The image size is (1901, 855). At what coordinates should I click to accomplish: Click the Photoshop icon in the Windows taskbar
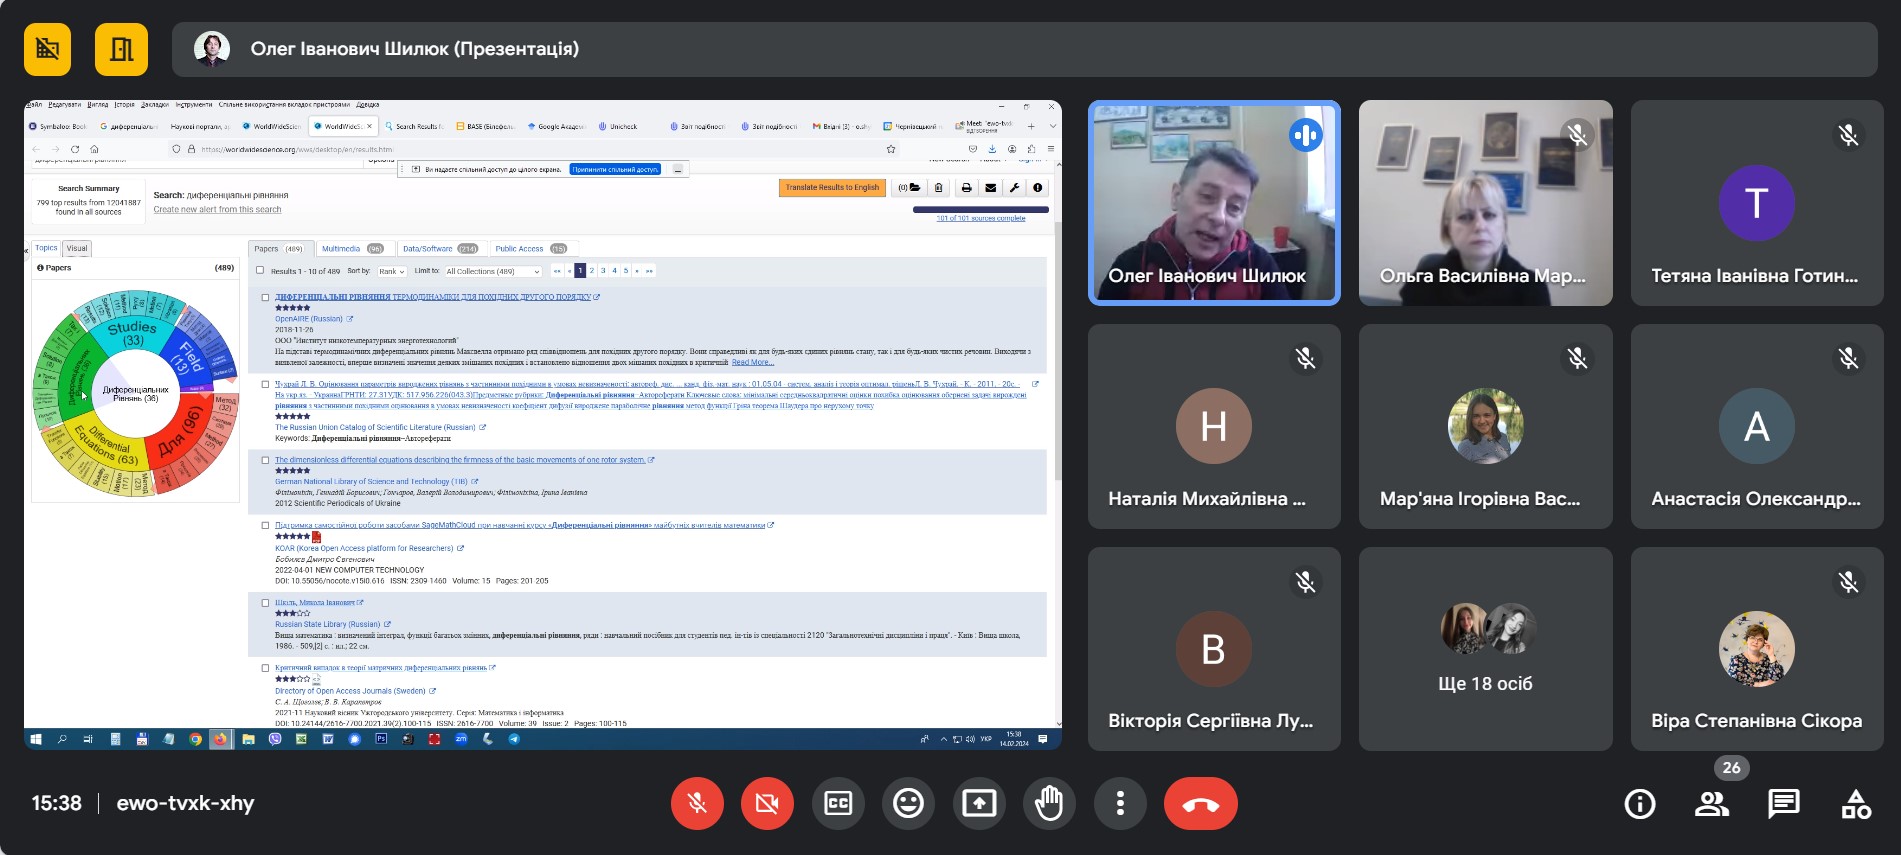(x=381, y=739)
